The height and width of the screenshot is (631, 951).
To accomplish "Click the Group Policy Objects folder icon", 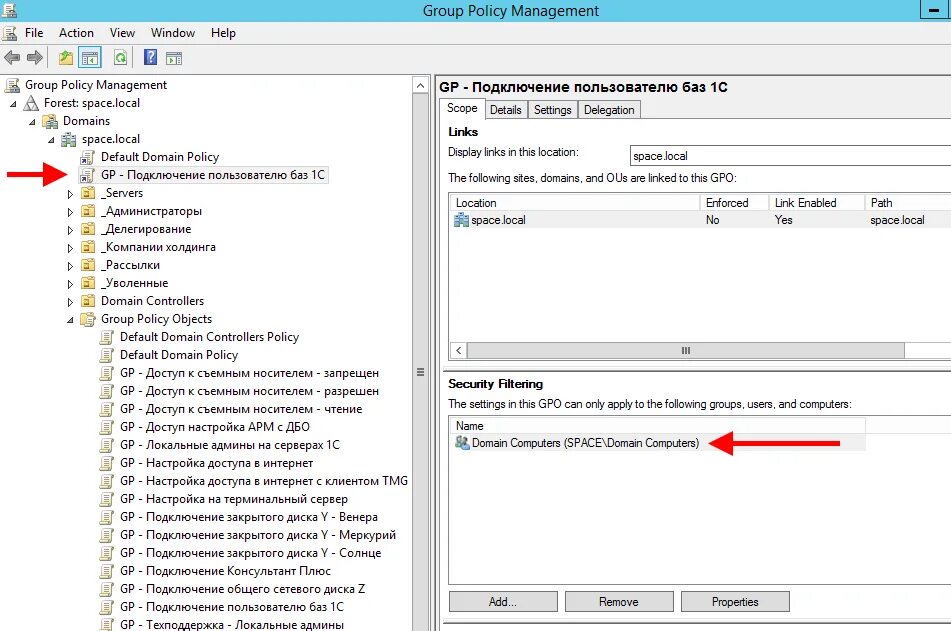I will pyautogui.click(x=88, y=319).
